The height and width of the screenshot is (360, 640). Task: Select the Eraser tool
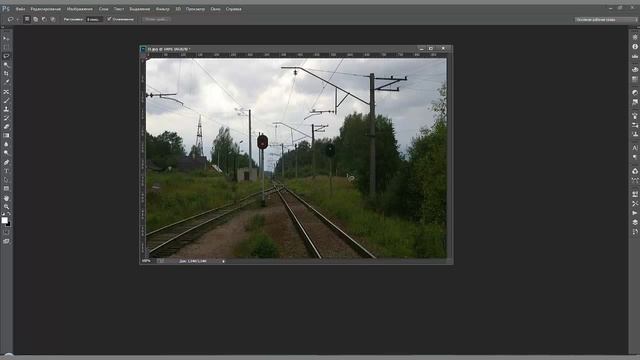click(6, 127)
